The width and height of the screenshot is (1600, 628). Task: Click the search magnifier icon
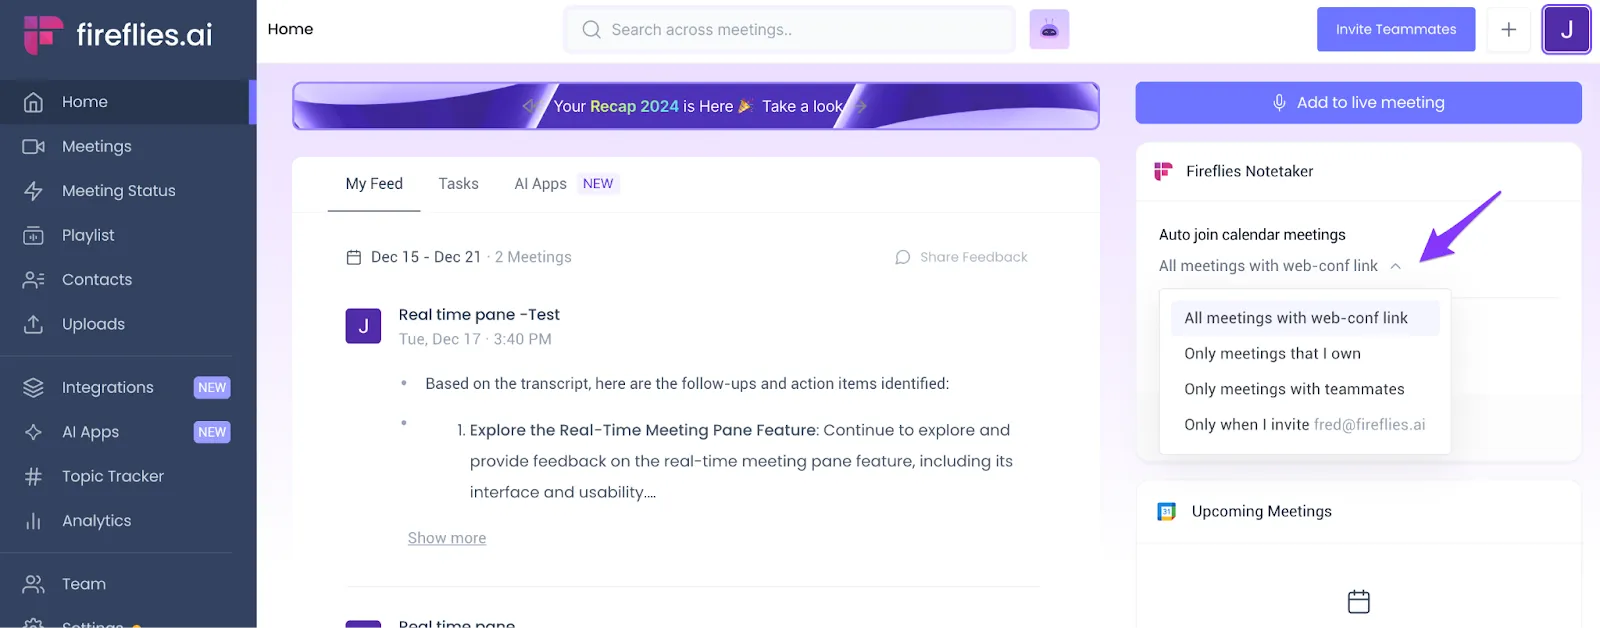pyautogui.click(x=592, y=30)
